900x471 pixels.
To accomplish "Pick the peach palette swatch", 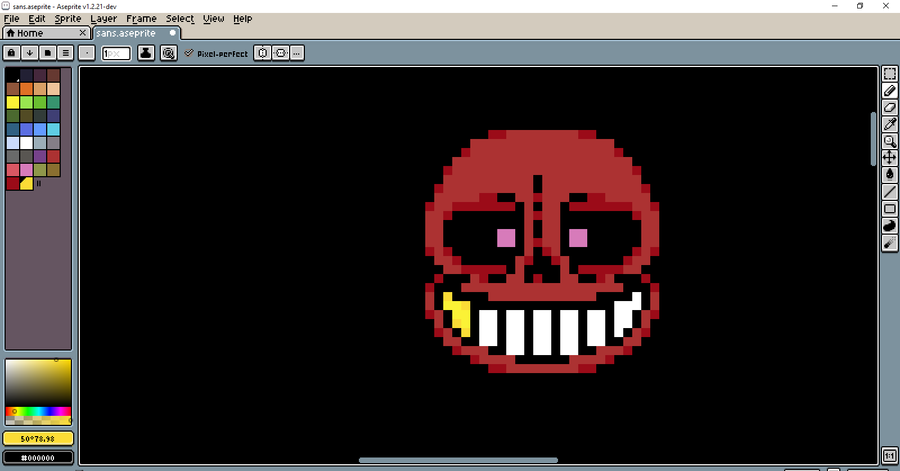I will (53, 89).
